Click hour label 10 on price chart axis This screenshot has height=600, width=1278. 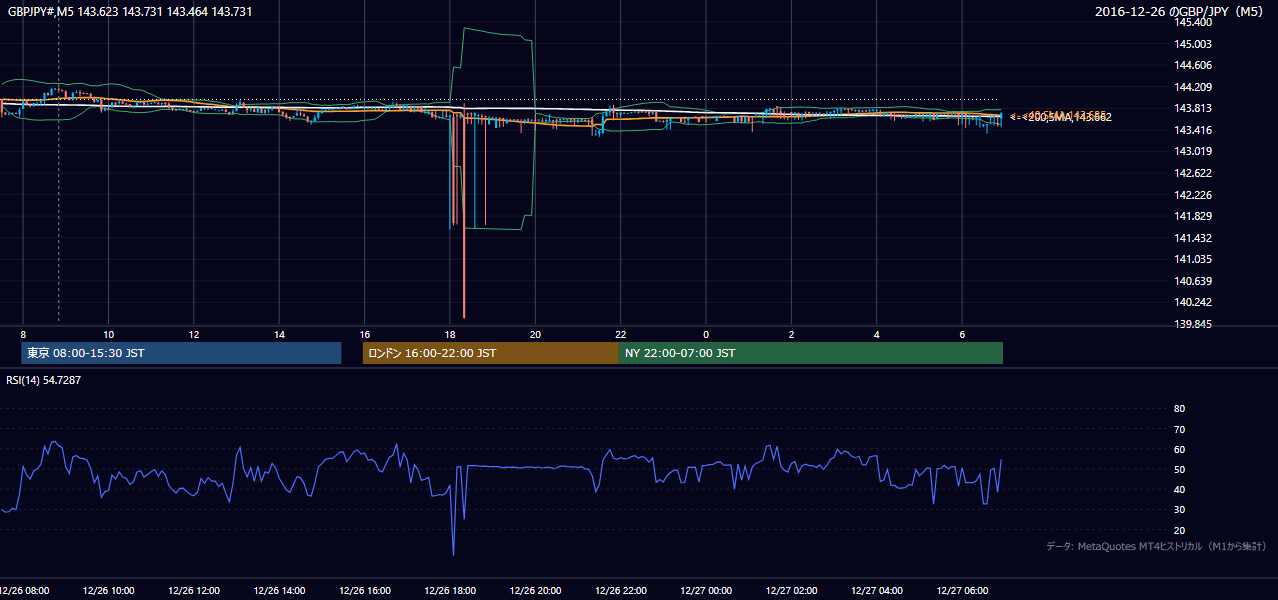coord(109,334)
